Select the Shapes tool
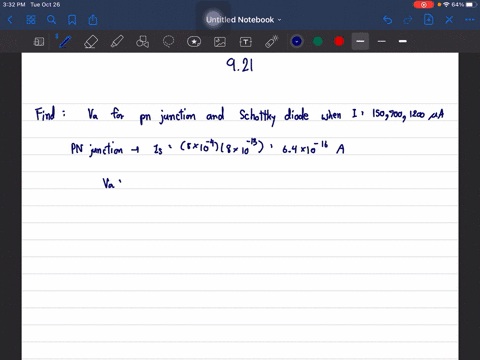The image size is (480, 360). [x=142, y=42]
